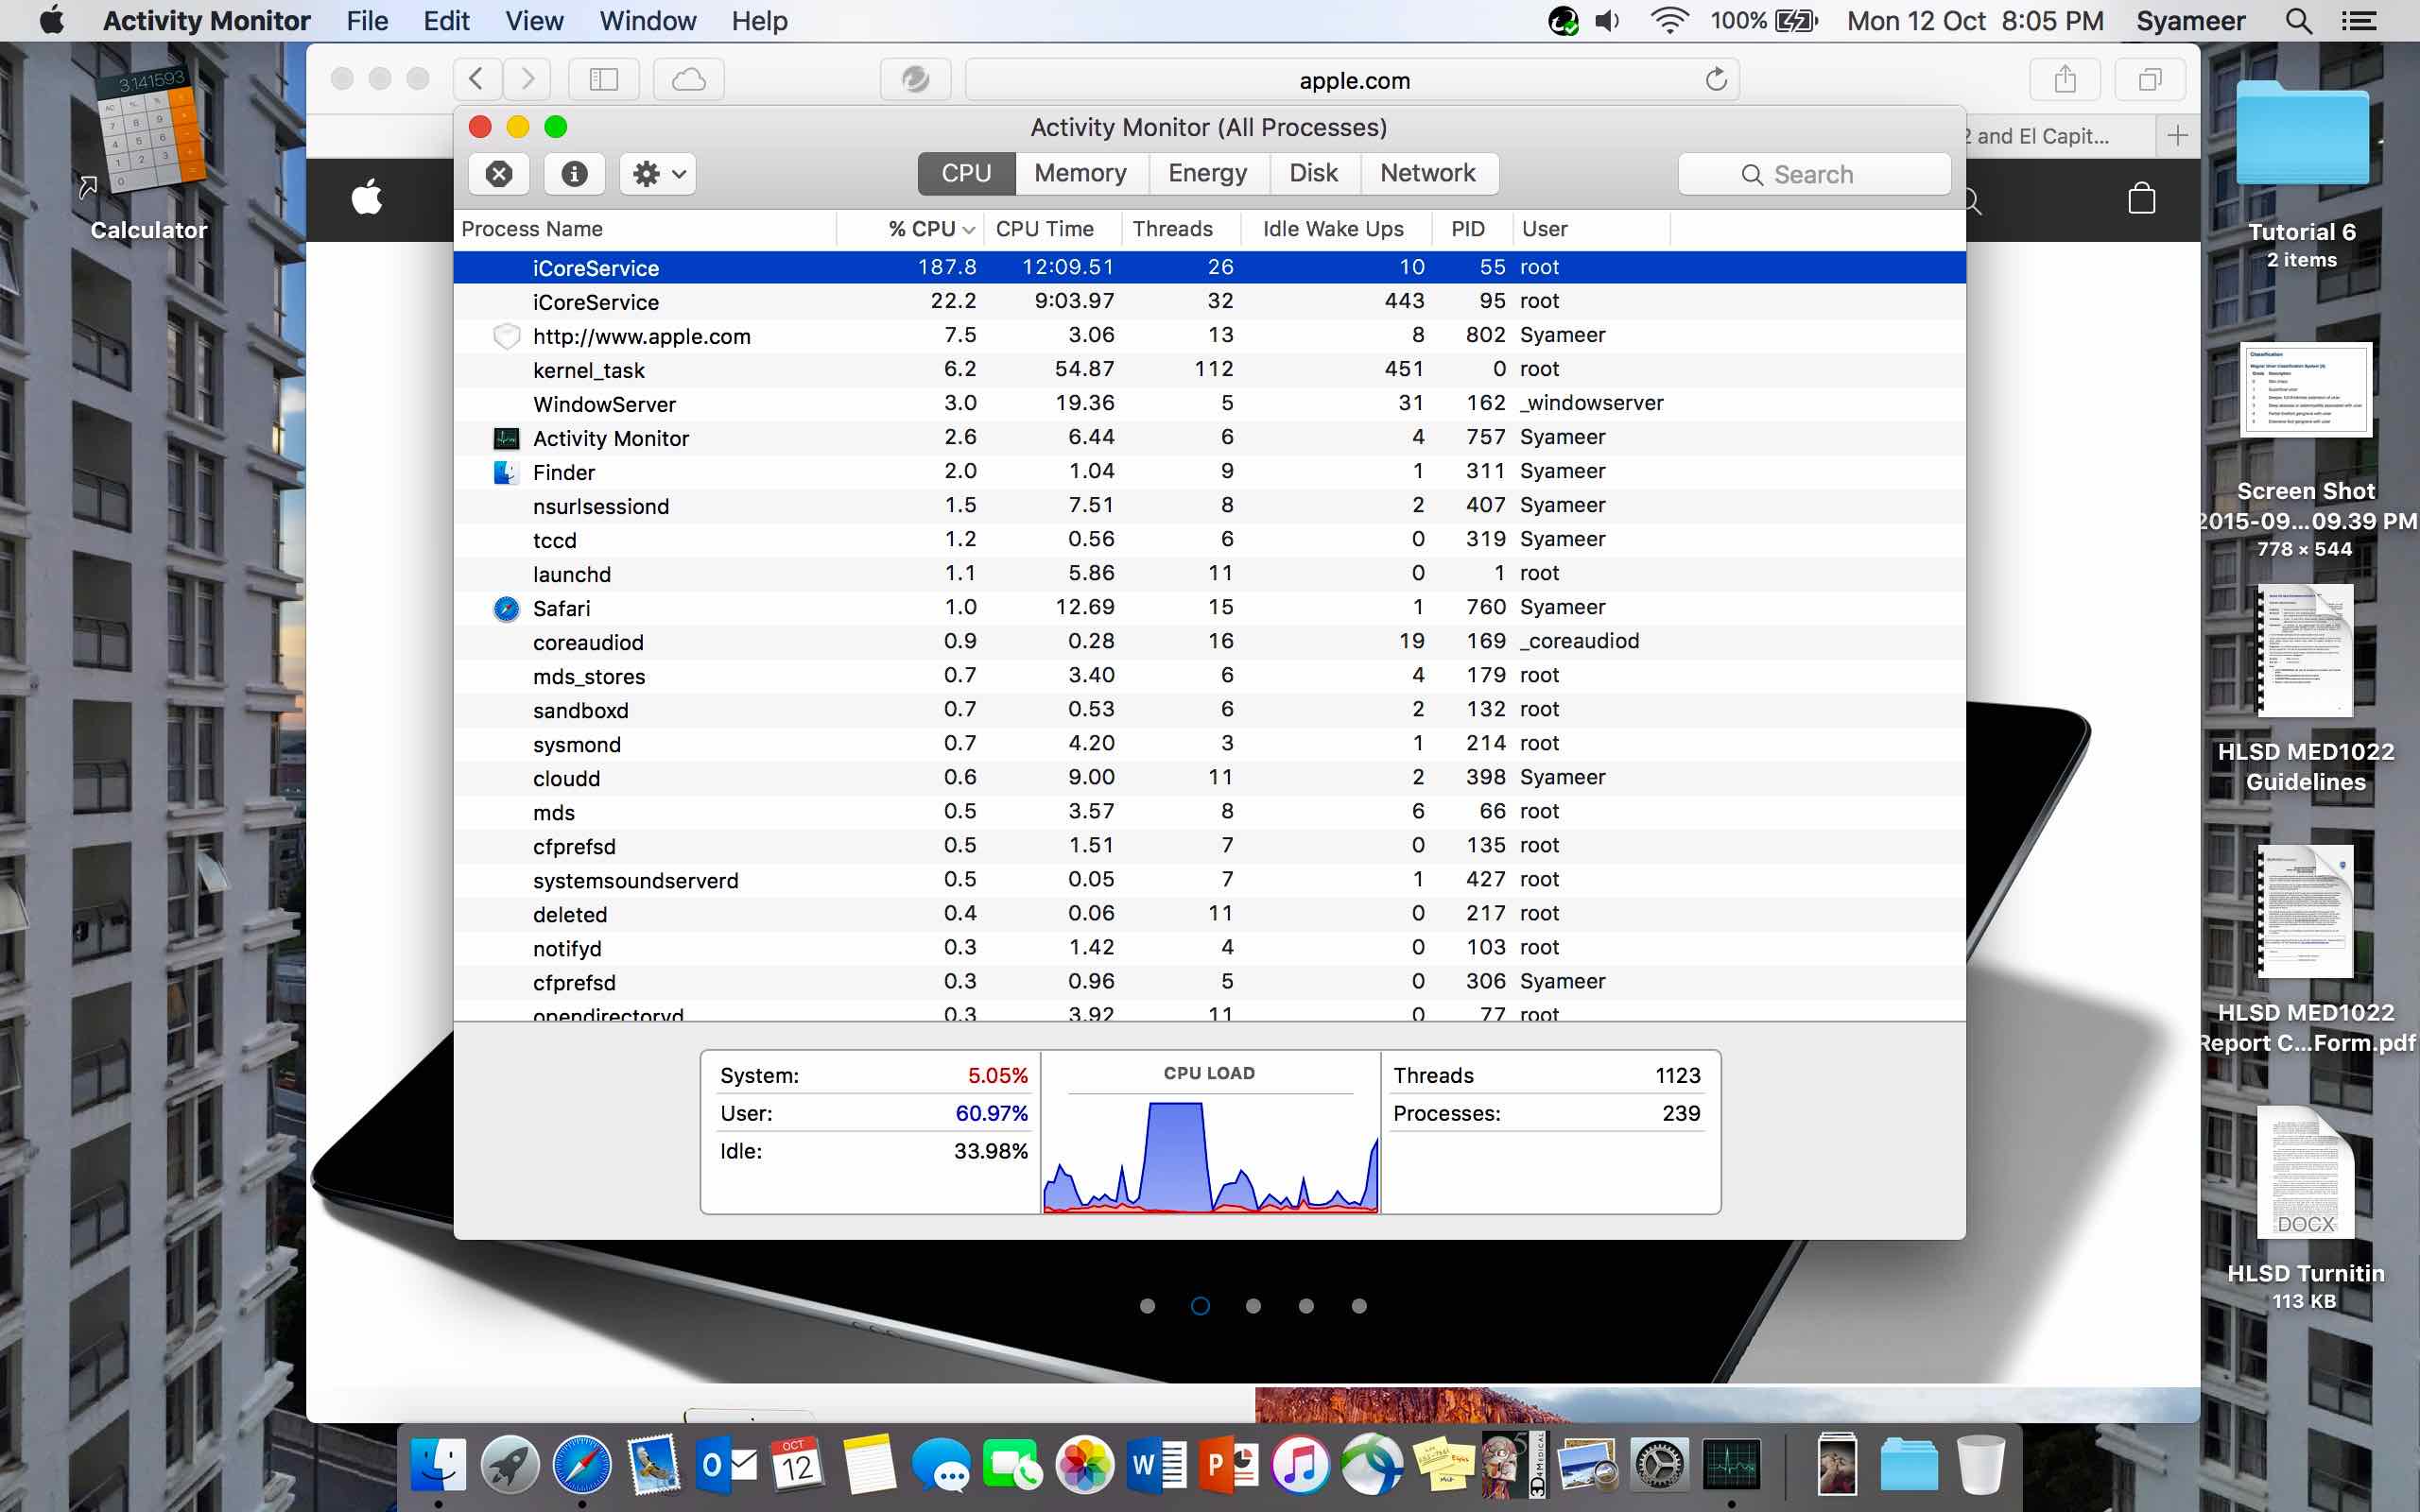Image resolution: width=2420 pixels, height=1512 pixels.
Task: Open a new Safari tab with plus
Action: 2178,136
